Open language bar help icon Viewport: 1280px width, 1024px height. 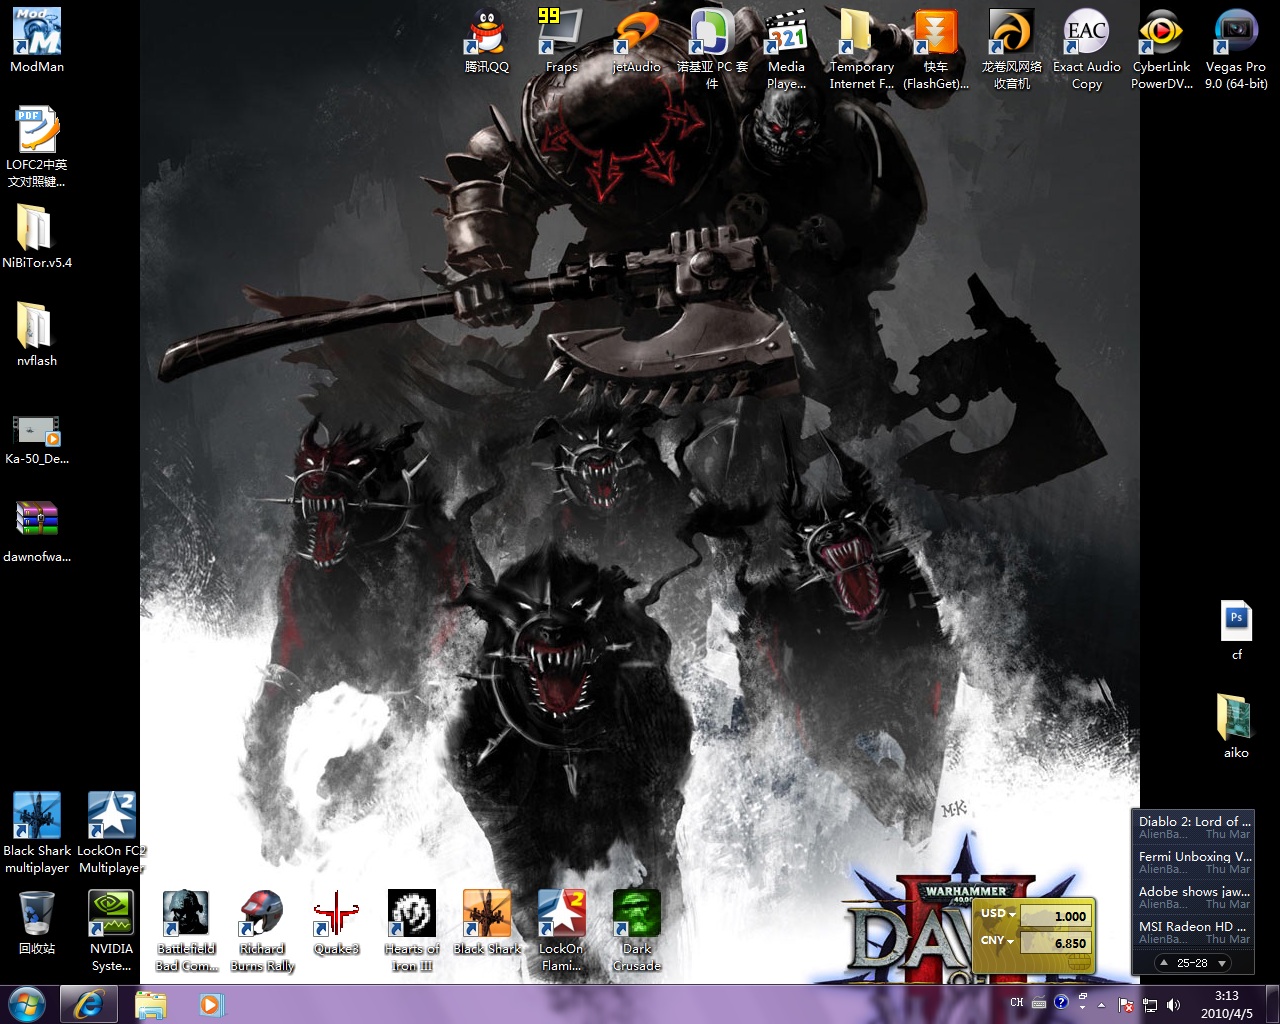pyautogui.click(x=1061, y=1002)
